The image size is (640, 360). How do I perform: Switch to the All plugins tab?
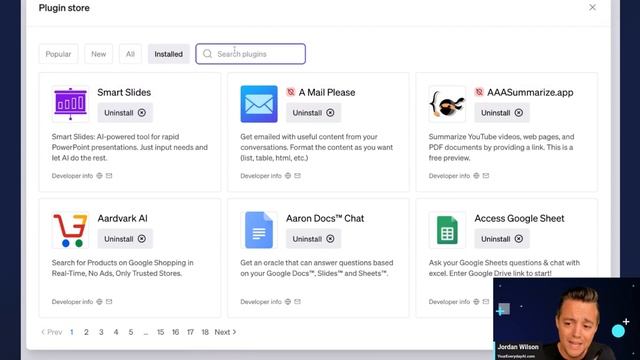[130, 54]
